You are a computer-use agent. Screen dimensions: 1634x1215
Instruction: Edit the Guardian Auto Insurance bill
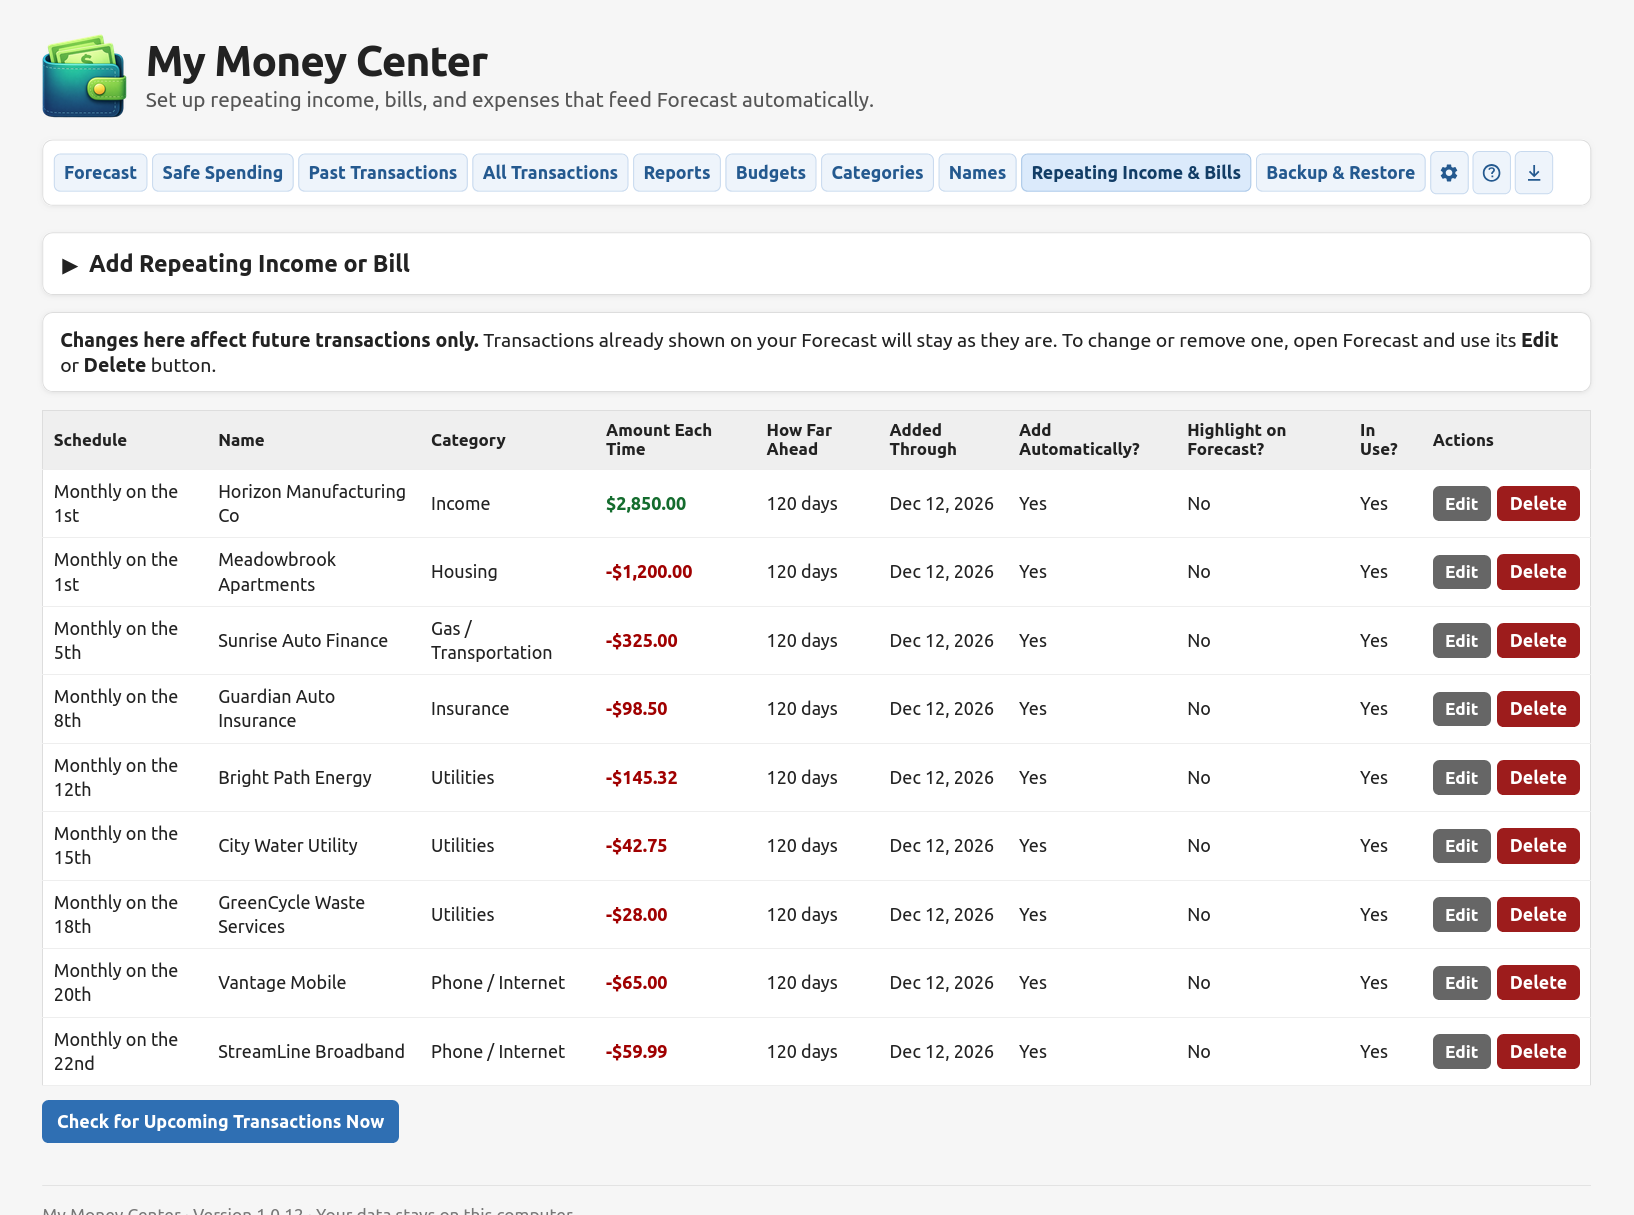tap(1461, 709)
